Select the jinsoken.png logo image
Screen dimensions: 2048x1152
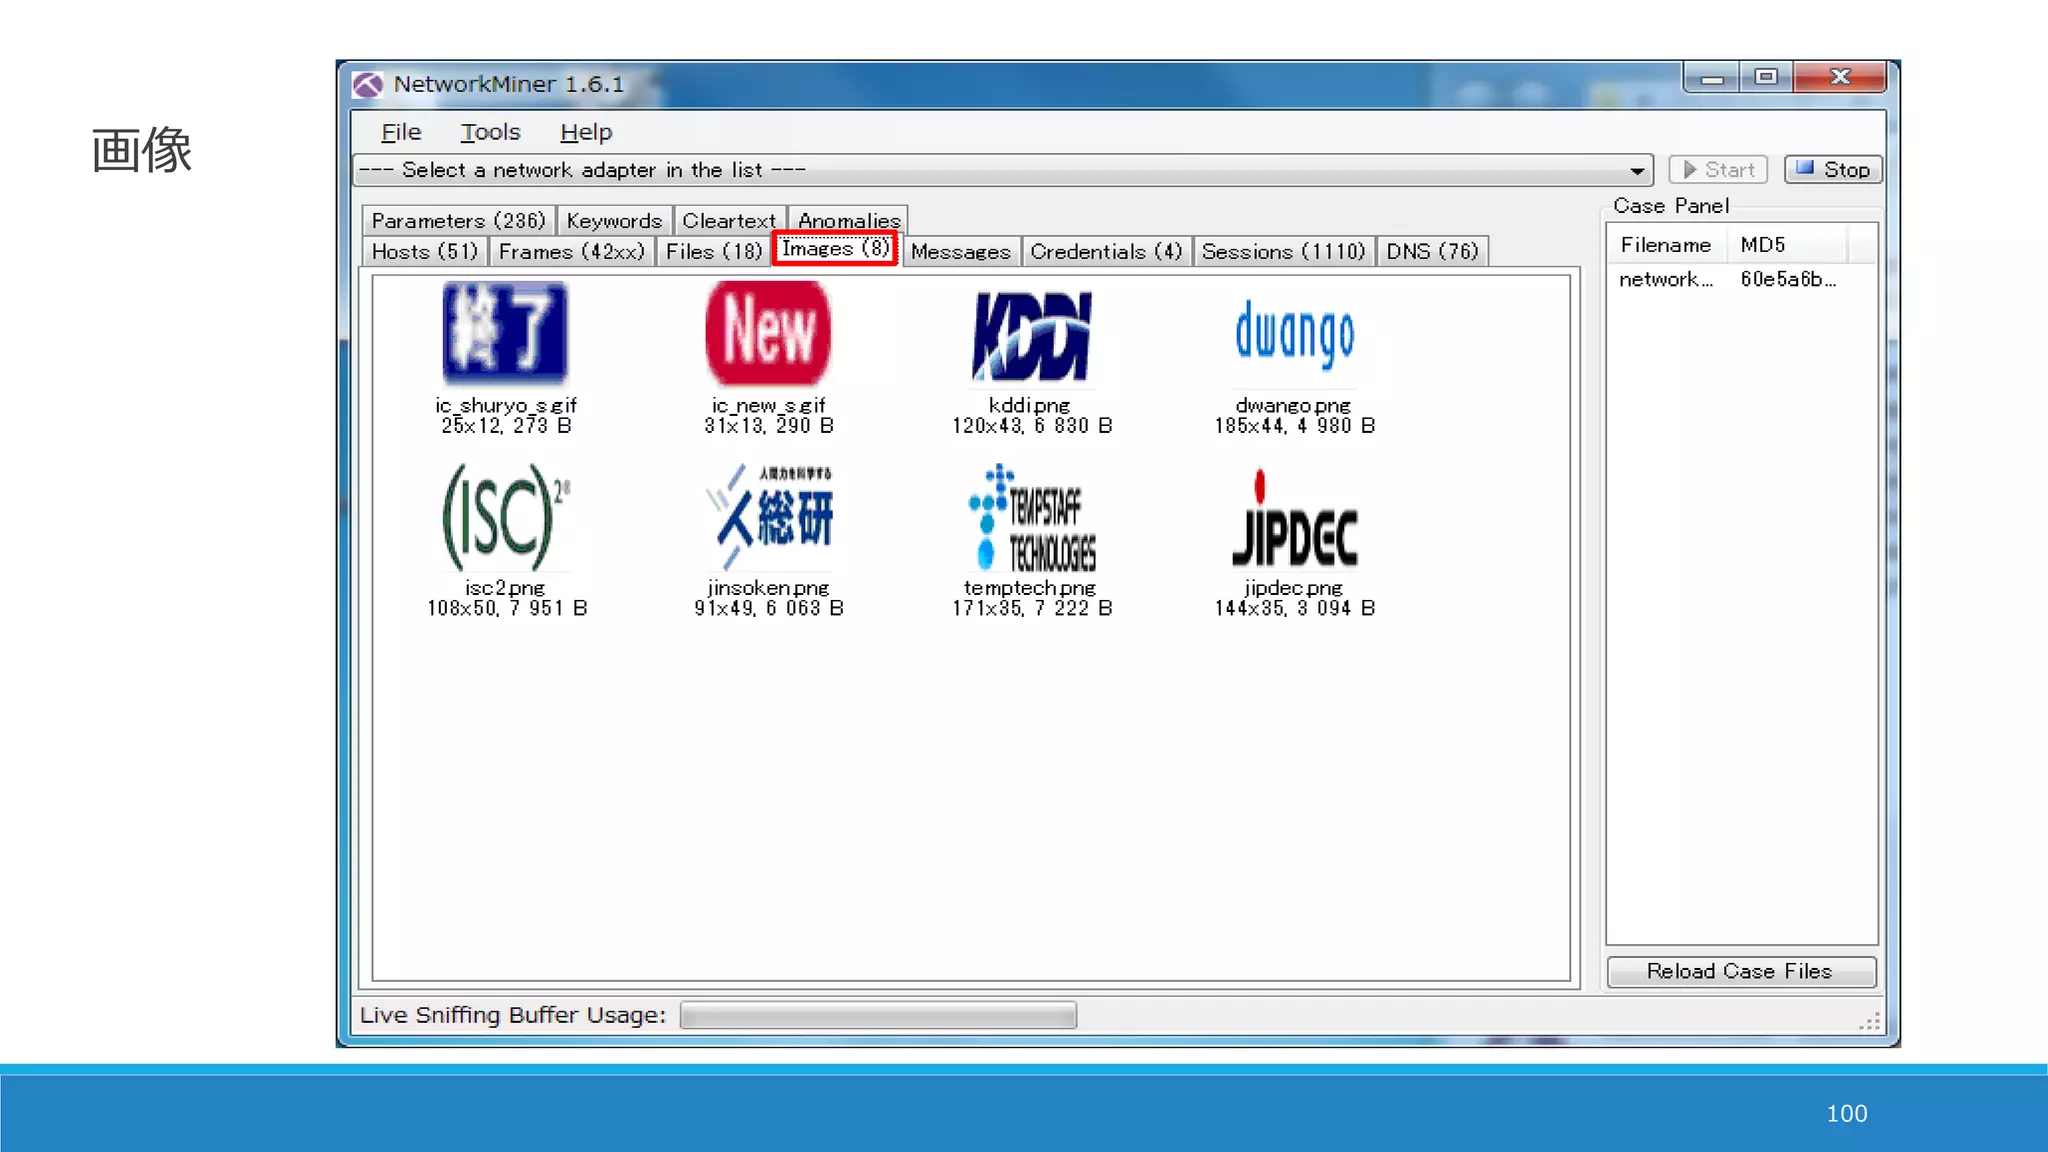click(768, 517)
